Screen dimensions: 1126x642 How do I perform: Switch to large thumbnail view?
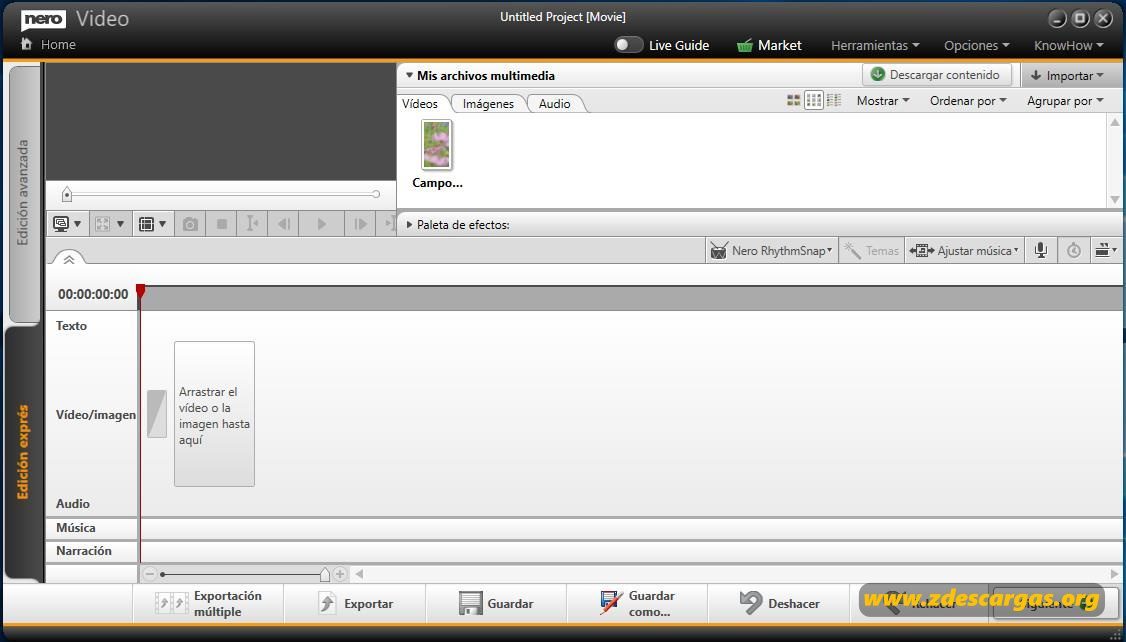pos(794,101)
